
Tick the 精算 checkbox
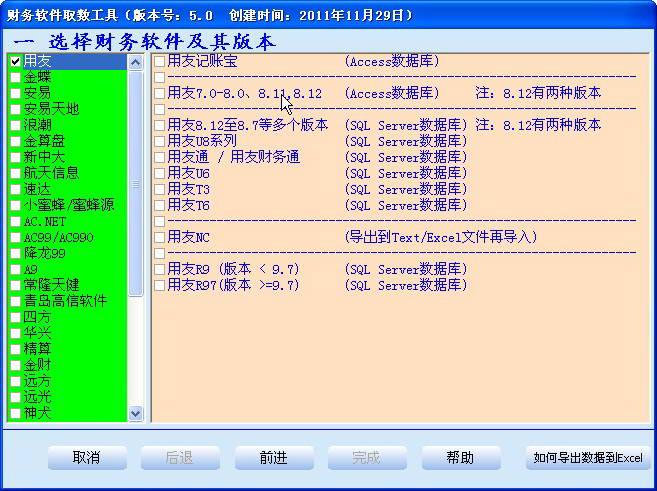click(x=16, y=349)
